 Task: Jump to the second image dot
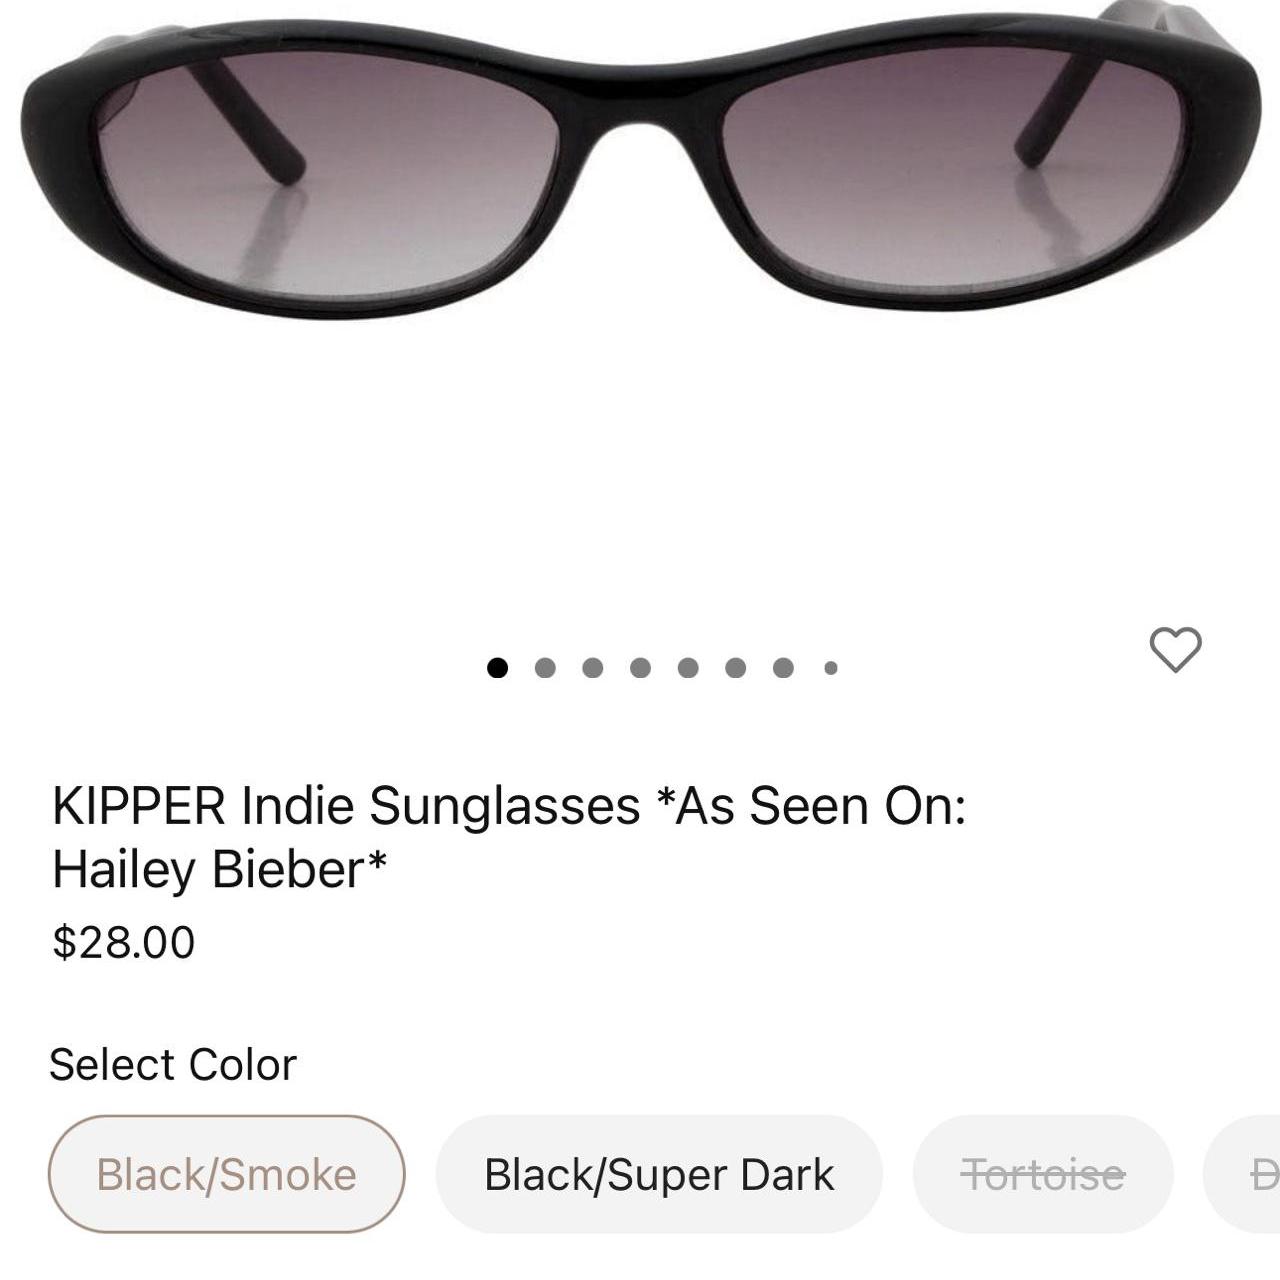pyautogui.click(x=545, y=665)
